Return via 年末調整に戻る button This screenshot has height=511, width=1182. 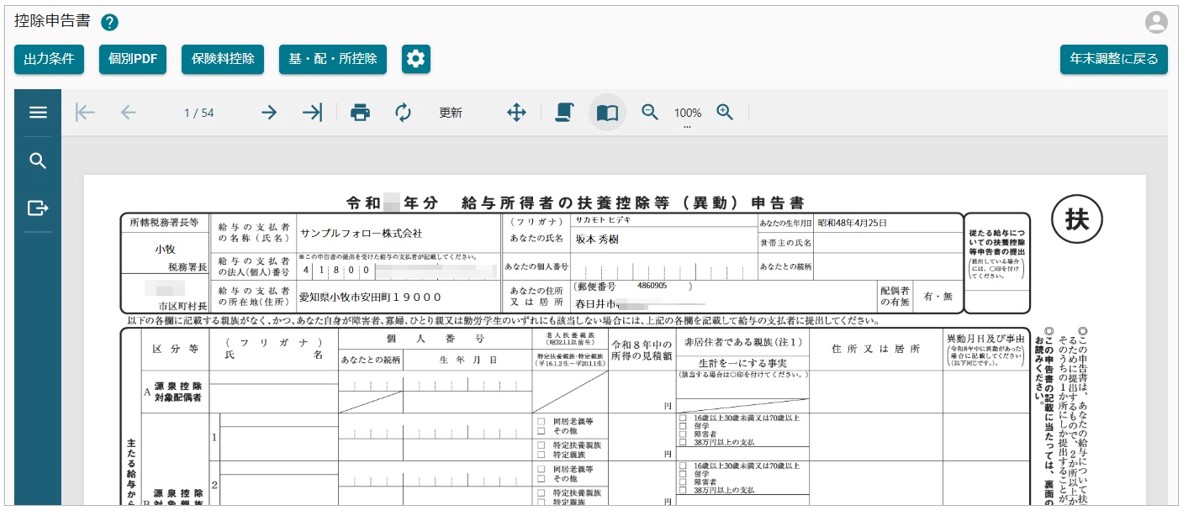click(1114, 60)
